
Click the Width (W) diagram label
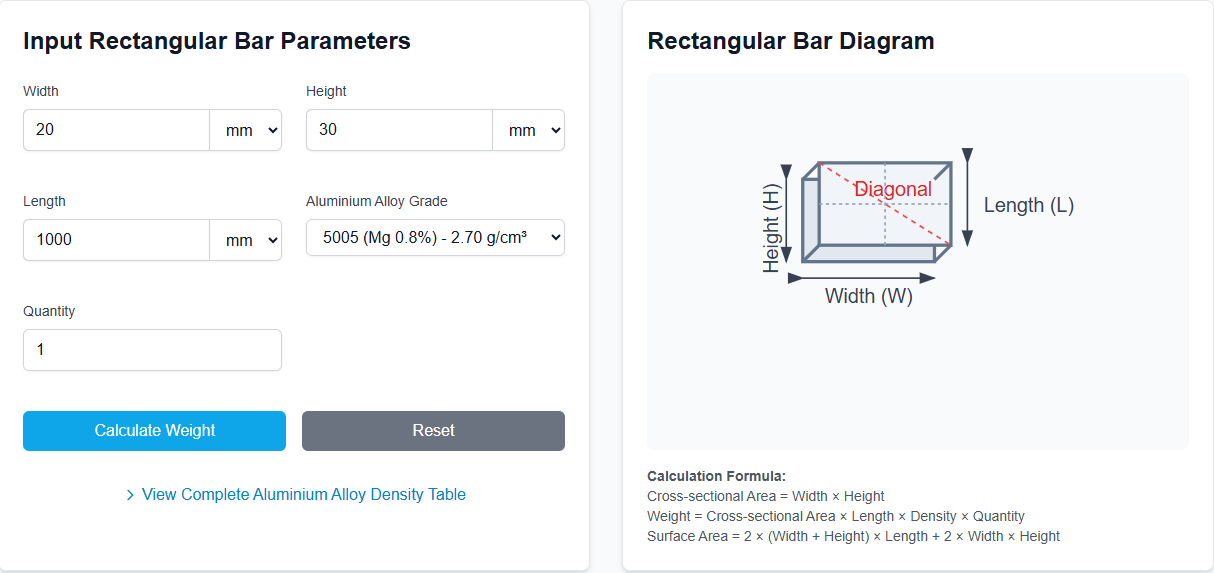pos(868,296)
